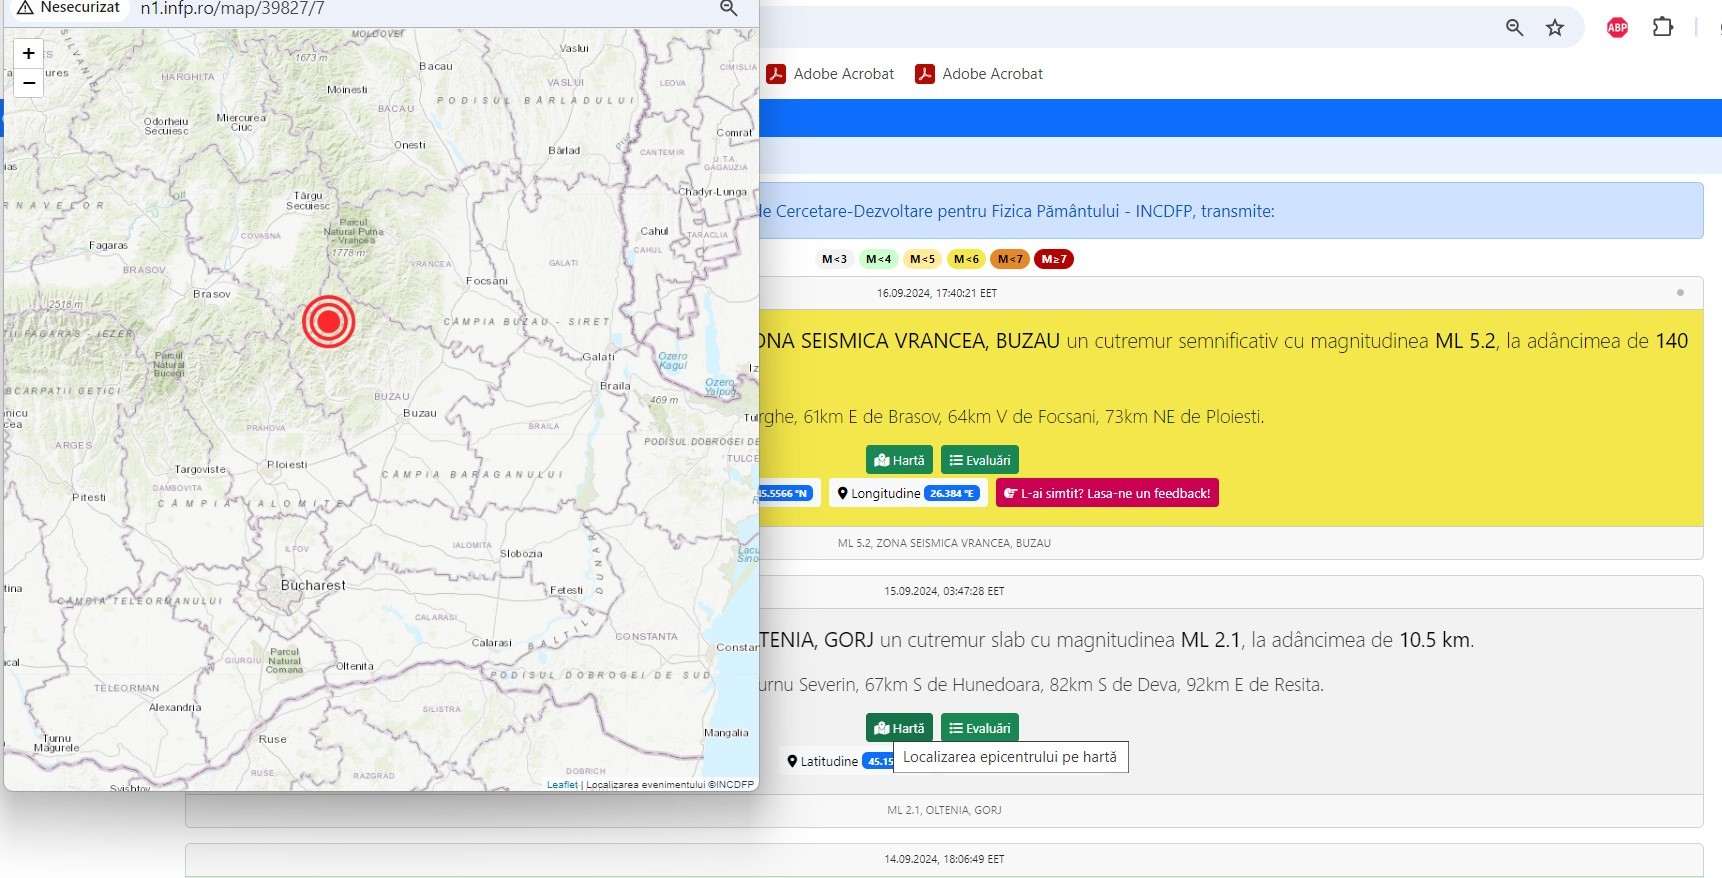Image resolution: width=1722 pixels, height=878 pixels.
Task: Click the red earthquake epicenter marker
Action: tap(328, 321)
